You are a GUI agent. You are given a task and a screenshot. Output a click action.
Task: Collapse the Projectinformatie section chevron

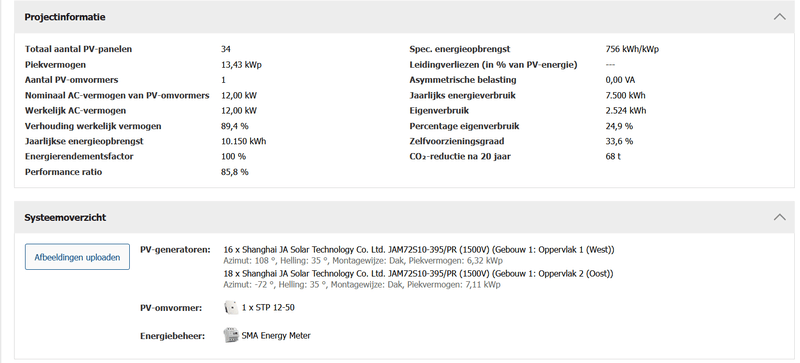780,17
